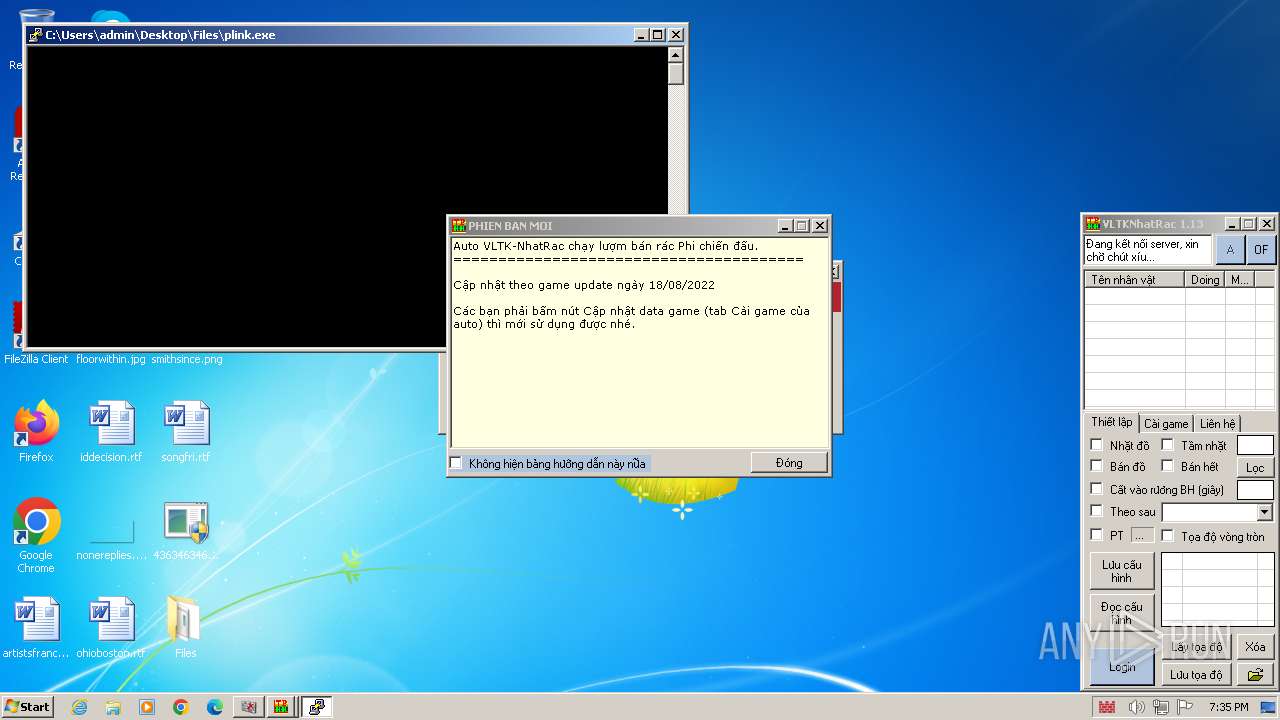Click the Lọc button
The height and width of the screenshot is (720, 1280).
pyautogui.click(x=1255, y=467)
